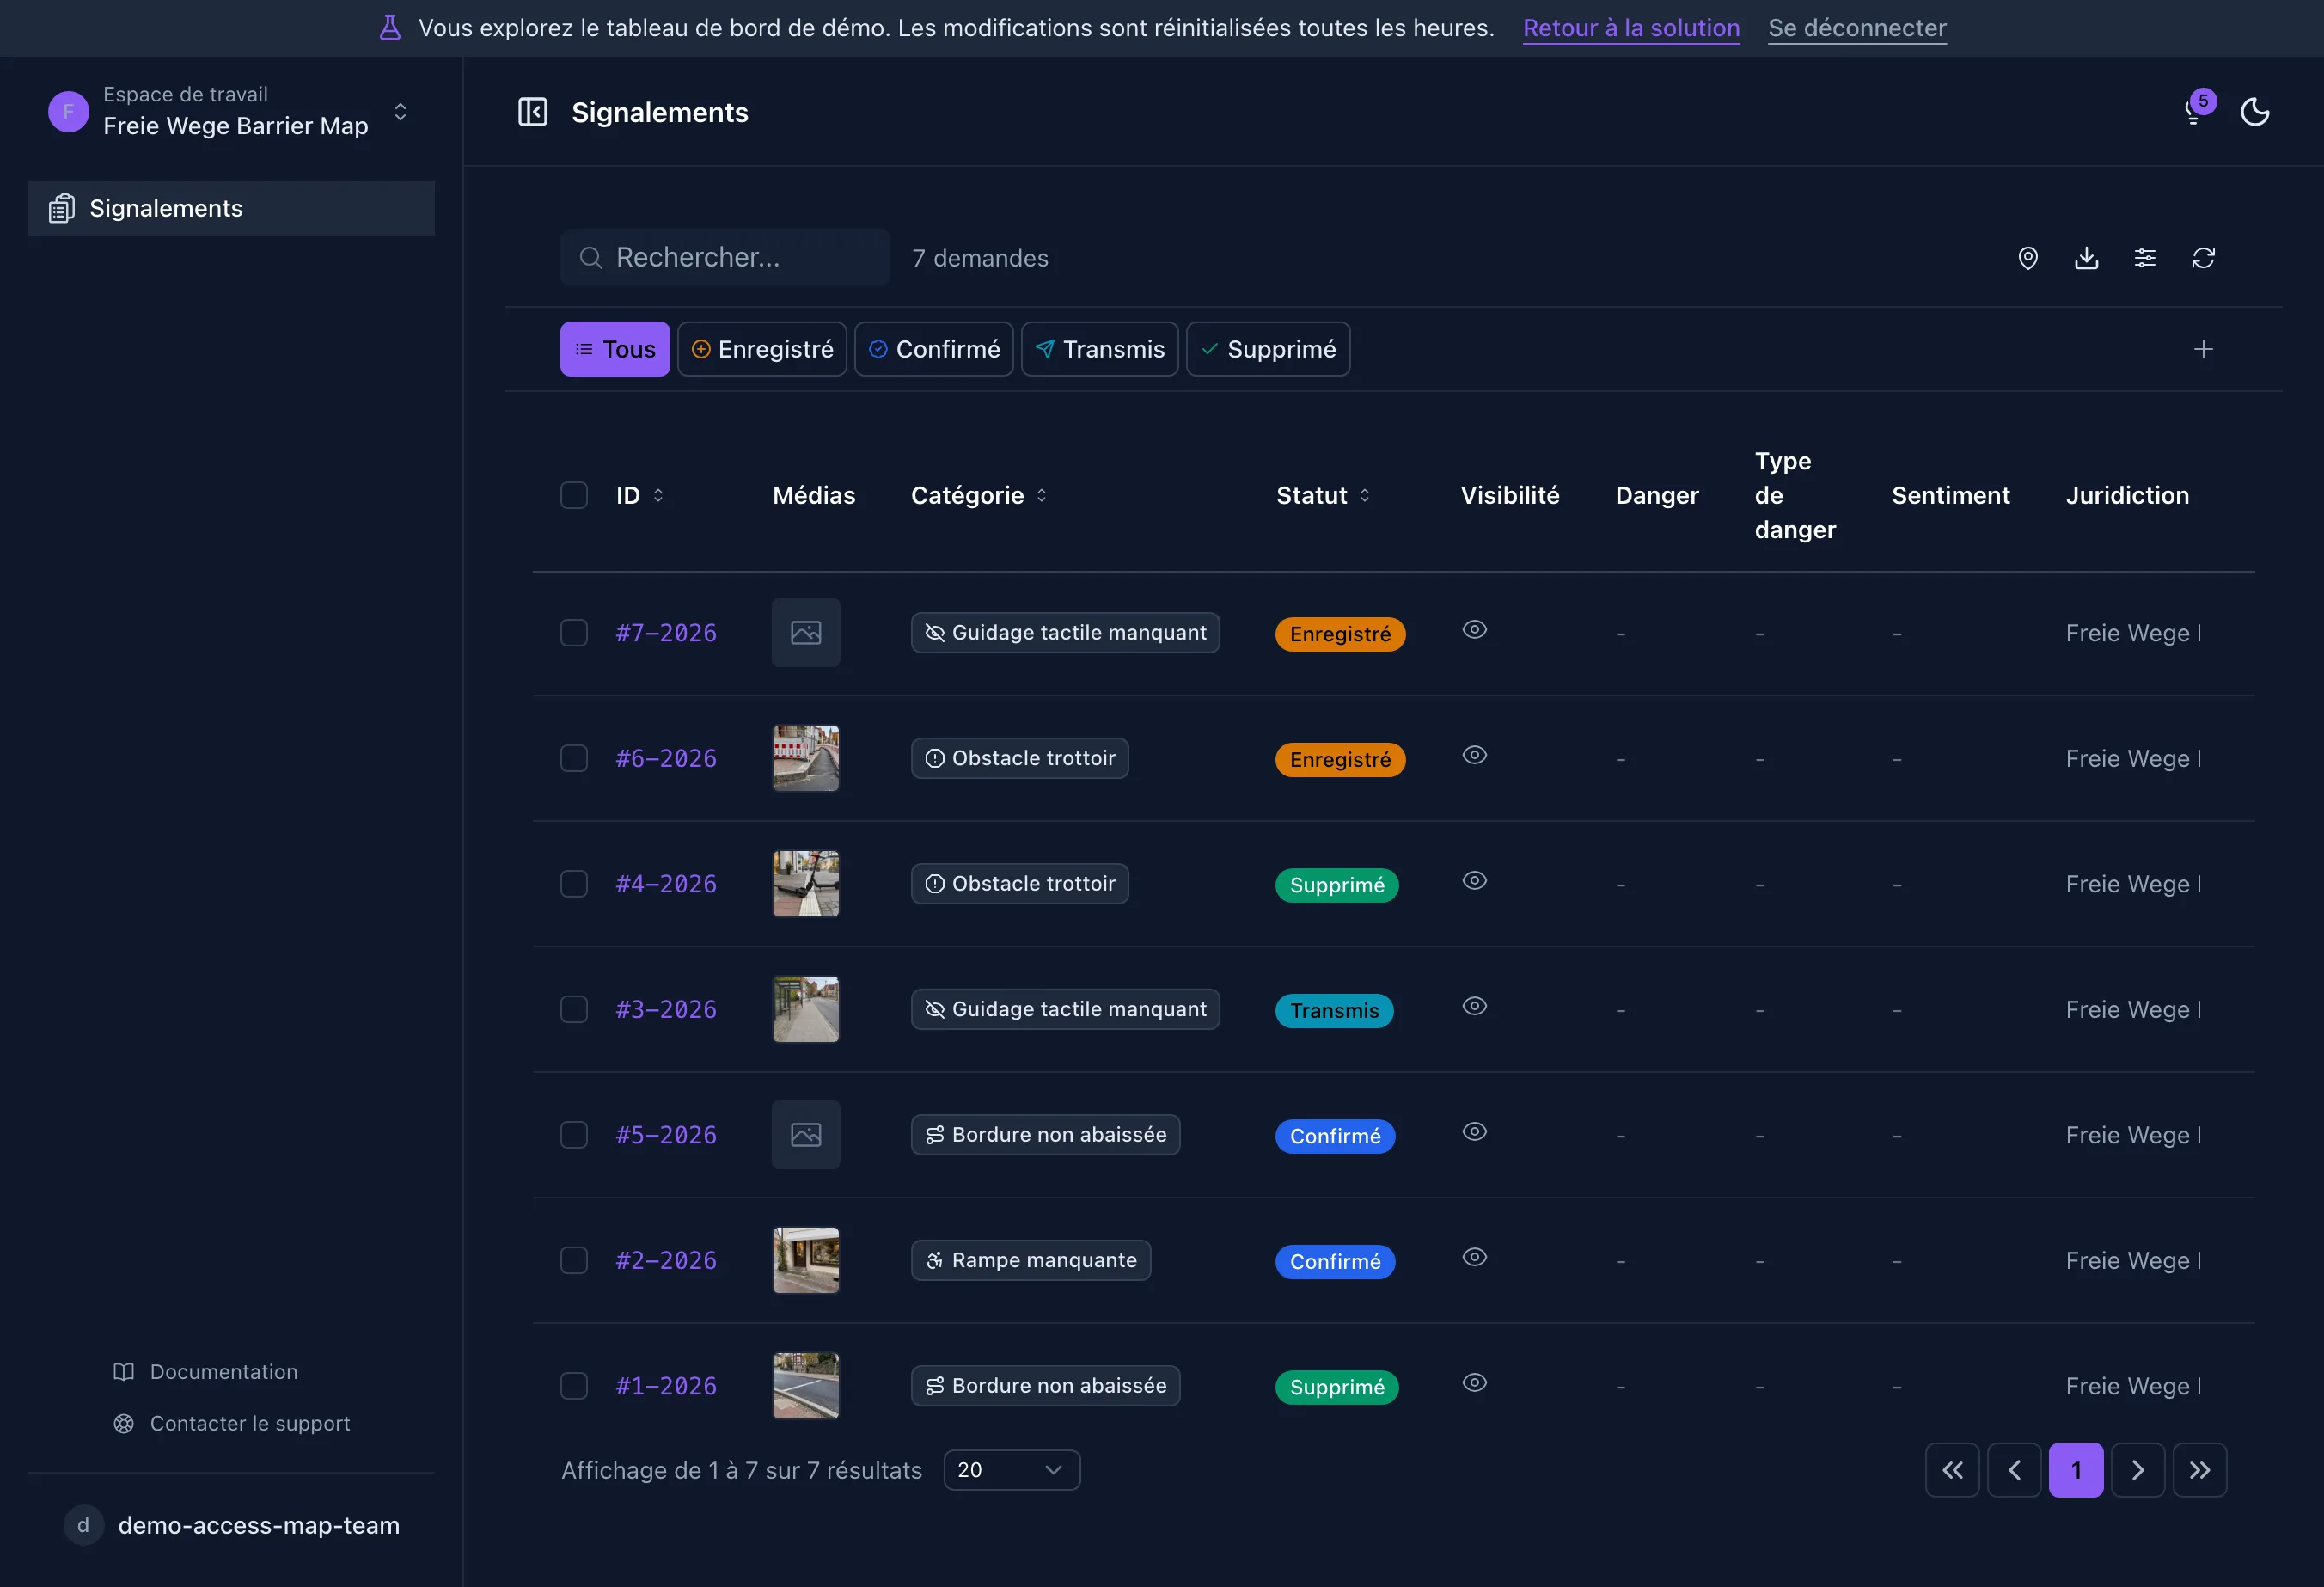Open map view pin icon
This screenshot has height=1587, width=2324.
coord(2028,258)
